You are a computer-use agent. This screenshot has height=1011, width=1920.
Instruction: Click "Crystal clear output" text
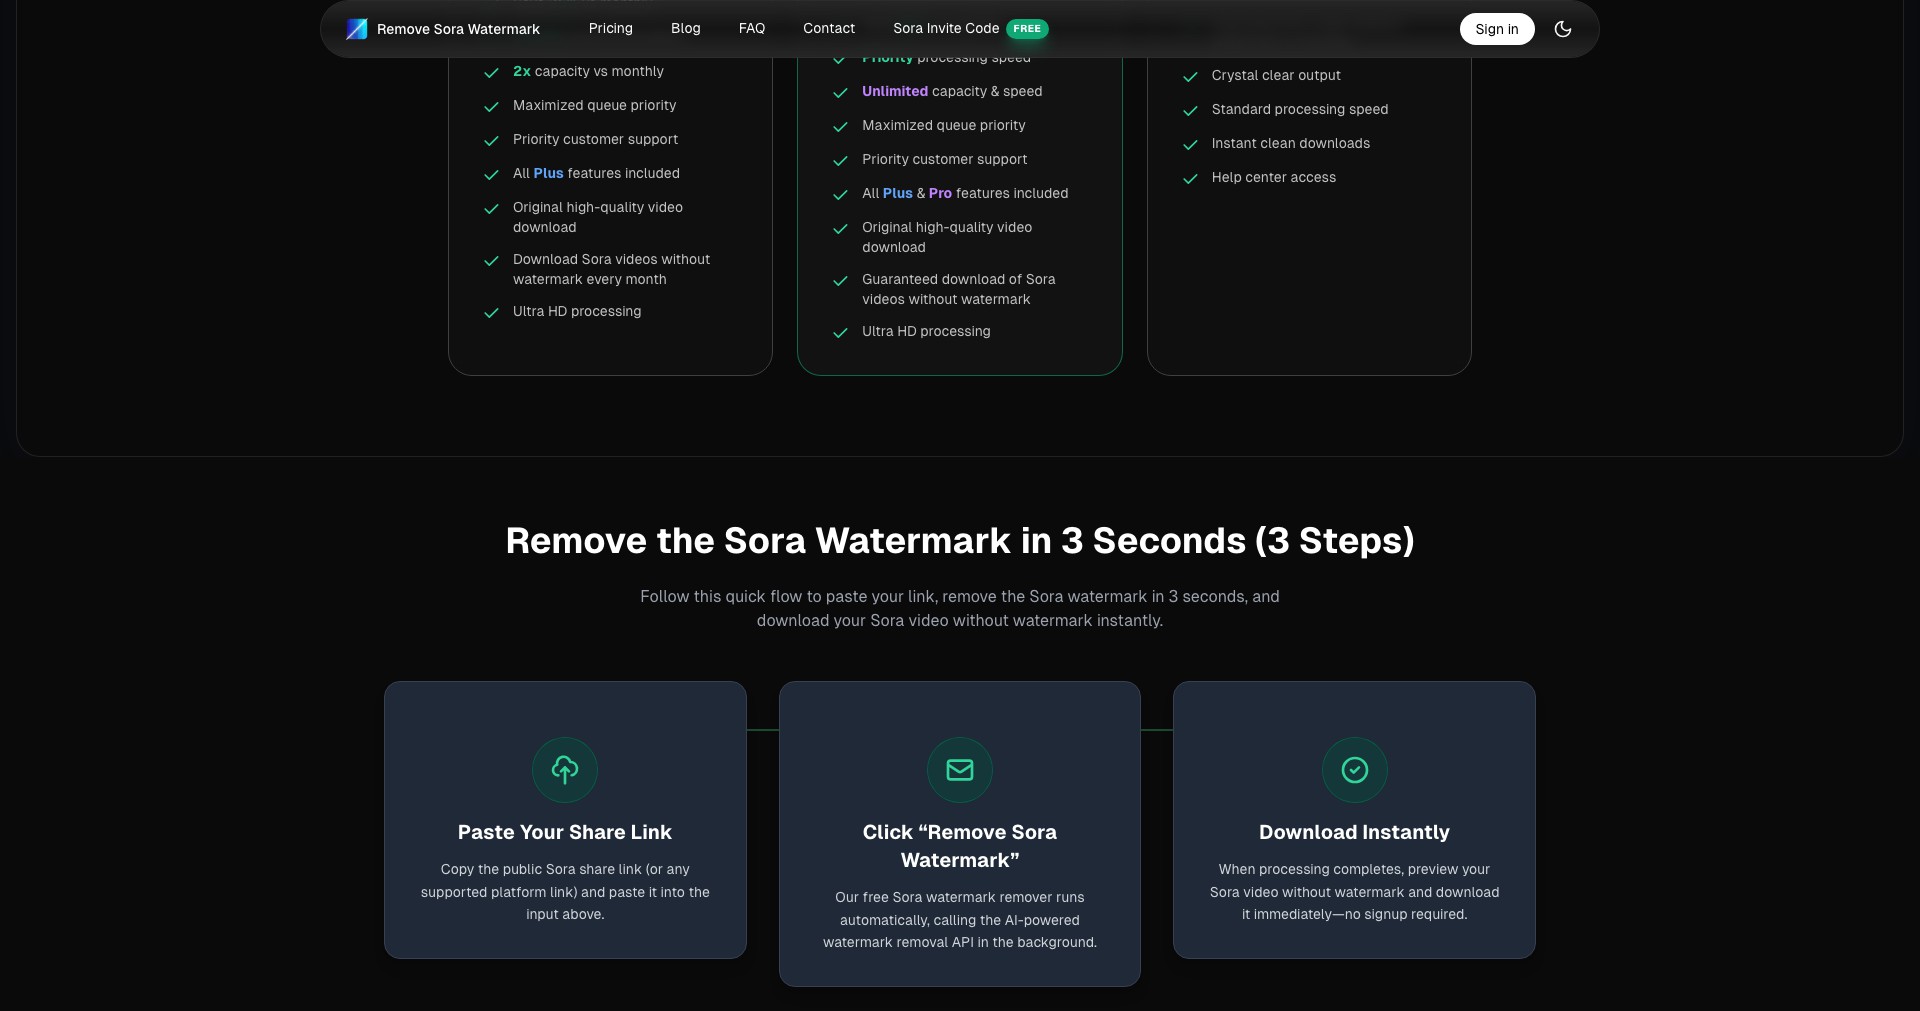coord(1276,75)
